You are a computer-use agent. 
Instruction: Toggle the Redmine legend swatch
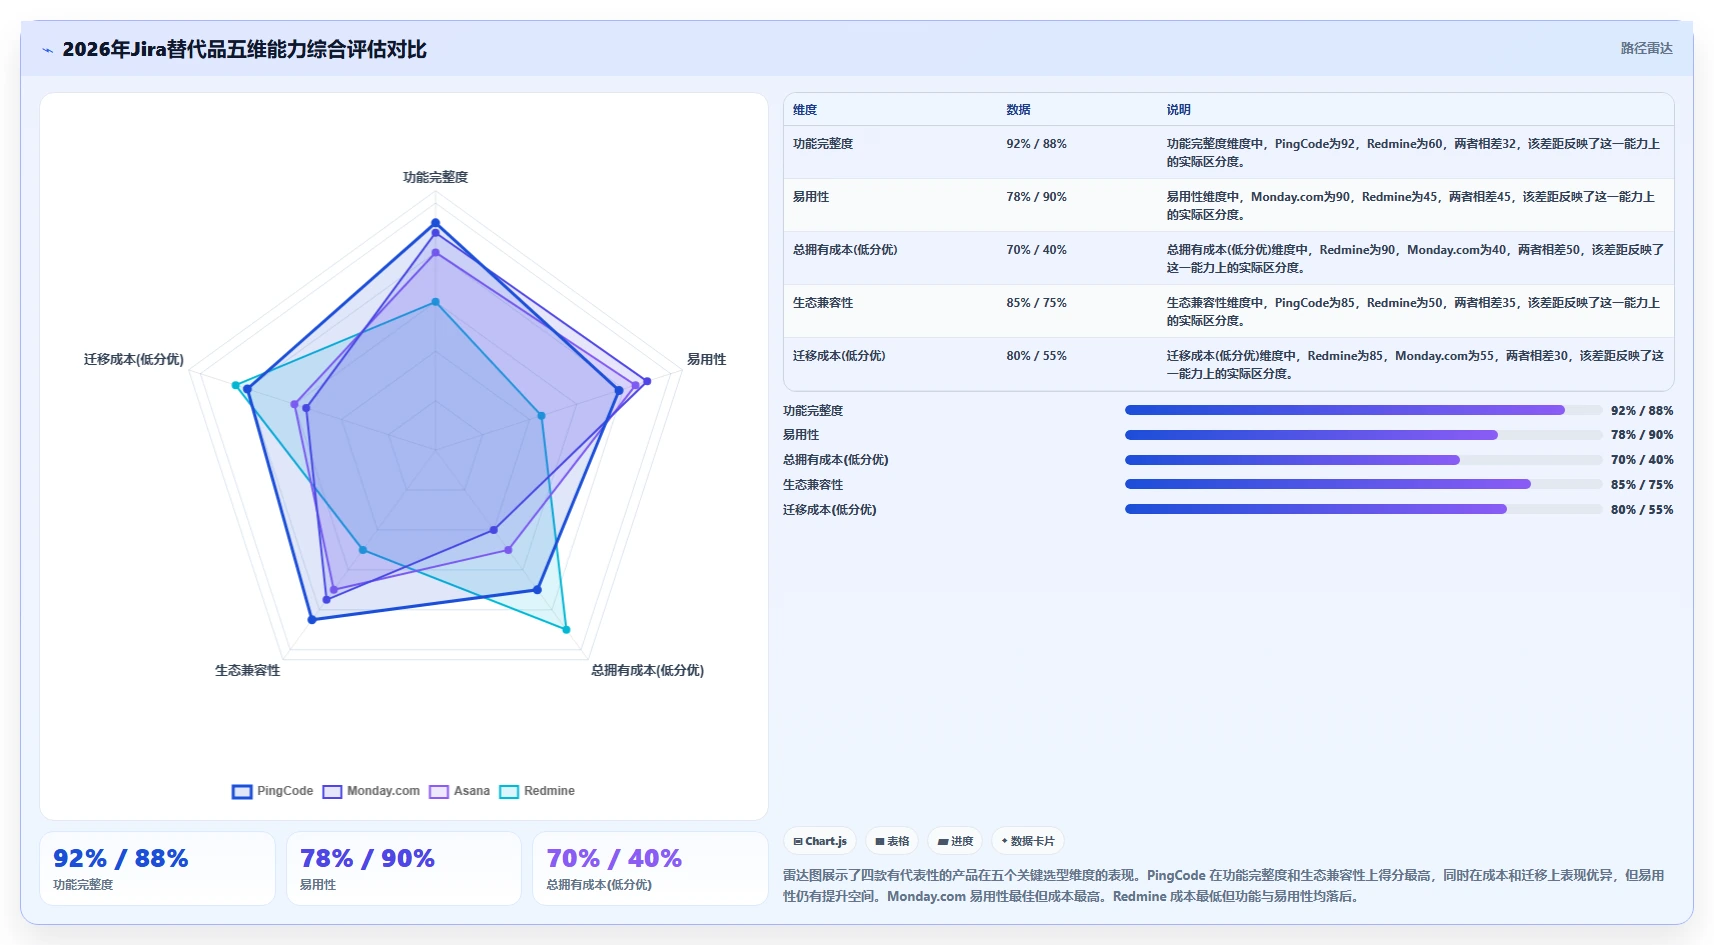(509, 791)
